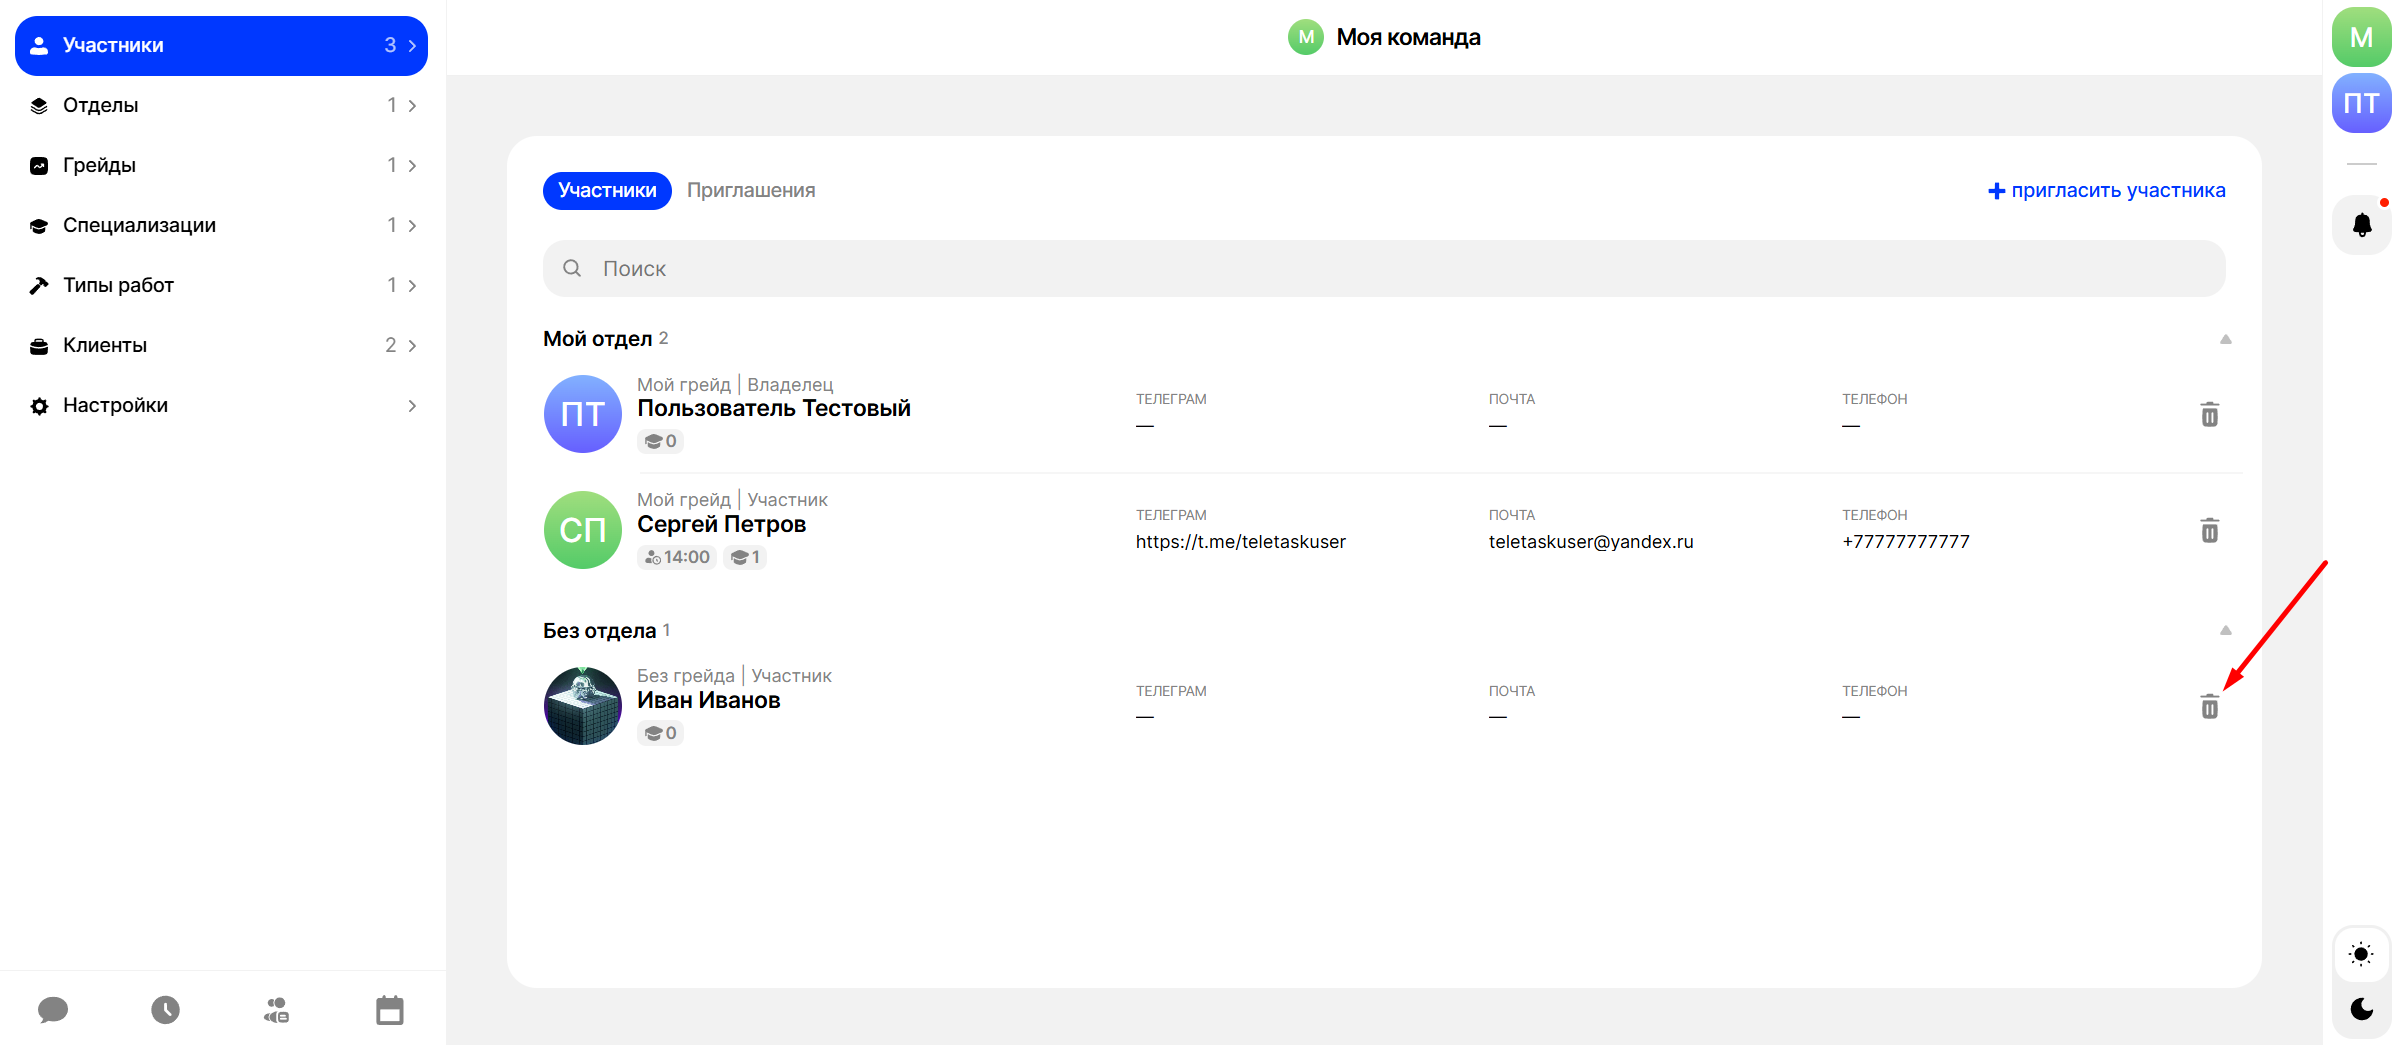Open Сергей Петров telegram link

(1240, 541)
